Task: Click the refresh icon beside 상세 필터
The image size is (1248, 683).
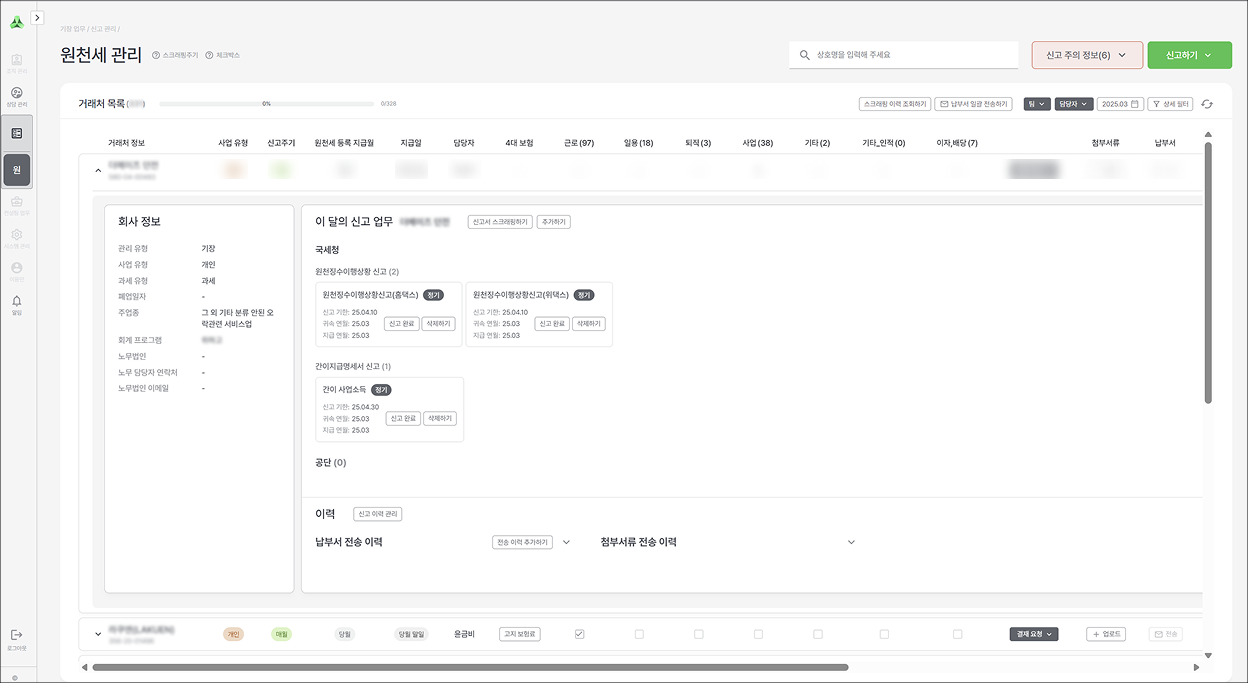Action: [x=1207, y=104]
